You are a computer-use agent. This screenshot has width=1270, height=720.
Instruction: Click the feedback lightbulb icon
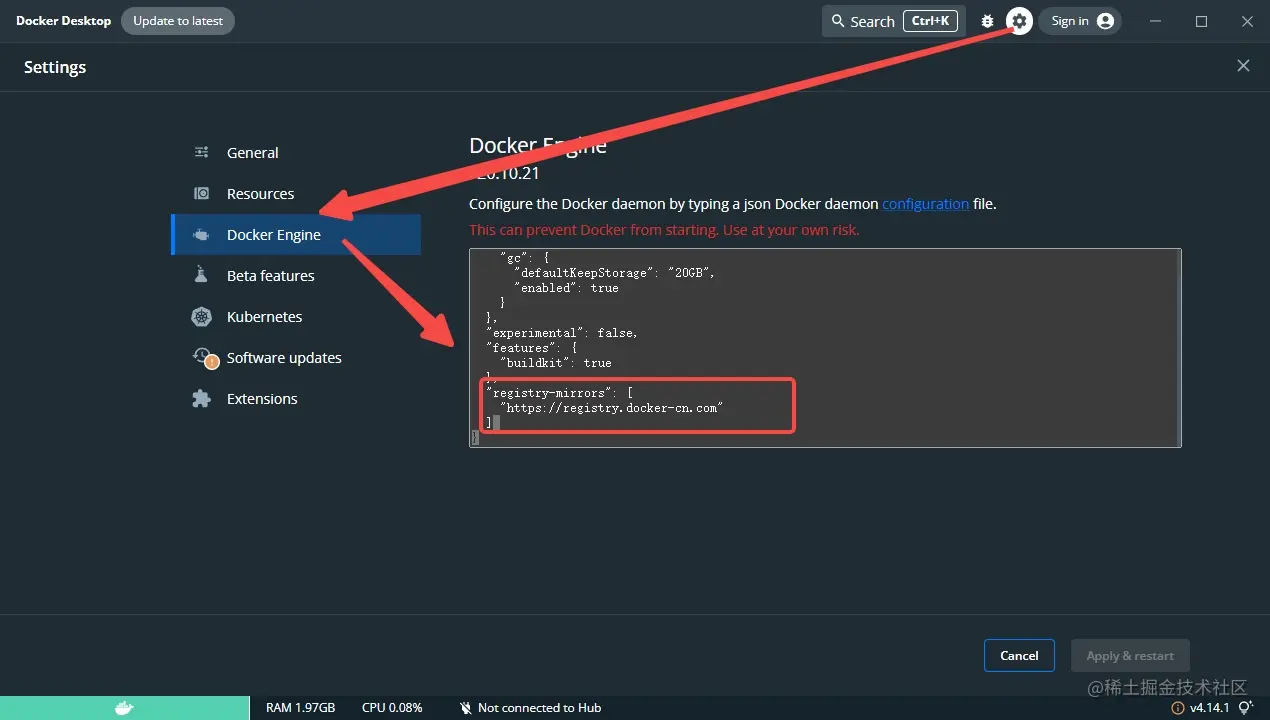pyautogui.click(x=1244, y=707)
